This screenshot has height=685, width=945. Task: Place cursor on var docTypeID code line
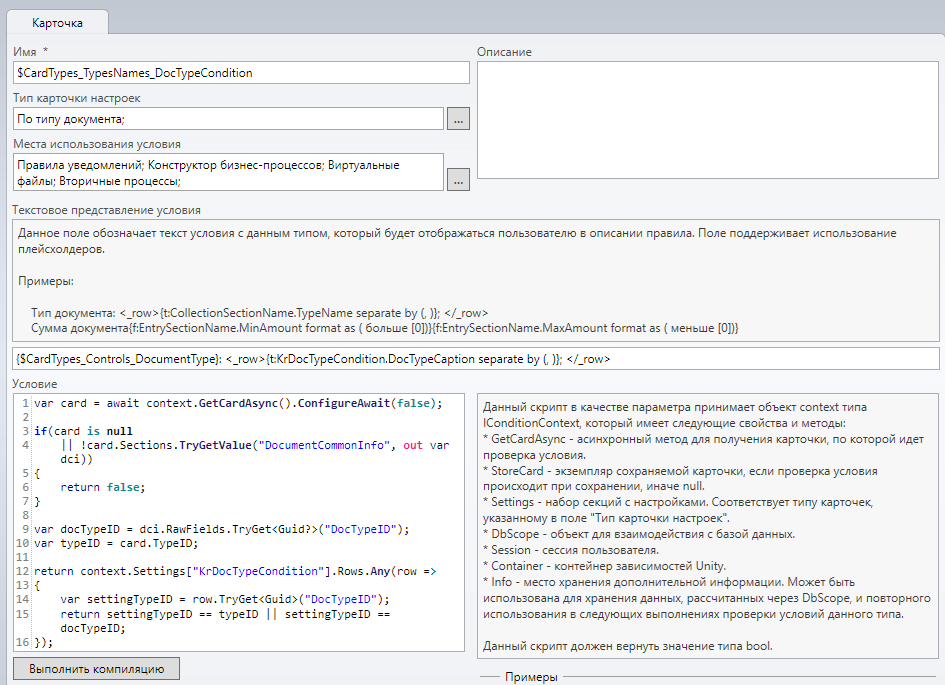coord(222,529)
